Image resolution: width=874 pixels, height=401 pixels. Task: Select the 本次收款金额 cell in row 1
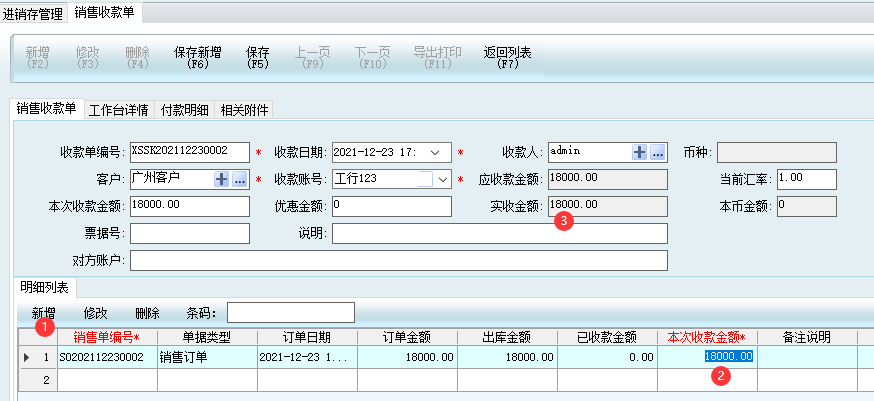click(707, 357)
